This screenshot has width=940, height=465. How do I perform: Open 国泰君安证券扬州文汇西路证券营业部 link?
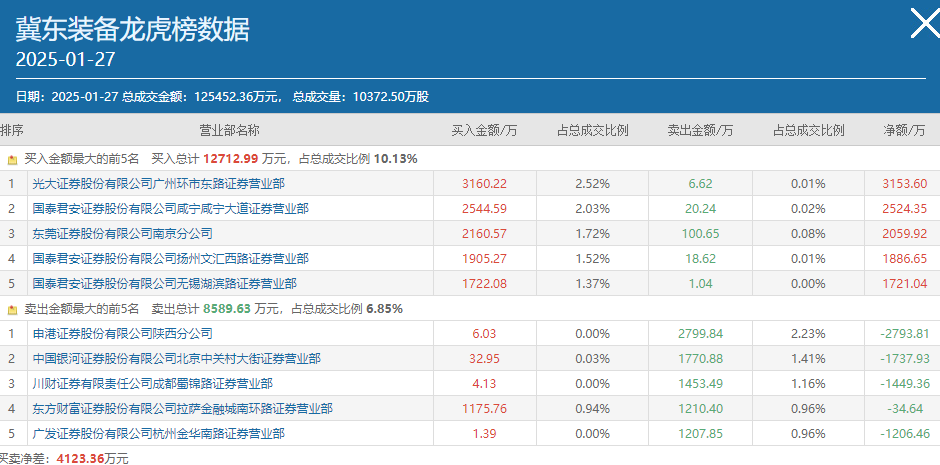coord(171,259)
